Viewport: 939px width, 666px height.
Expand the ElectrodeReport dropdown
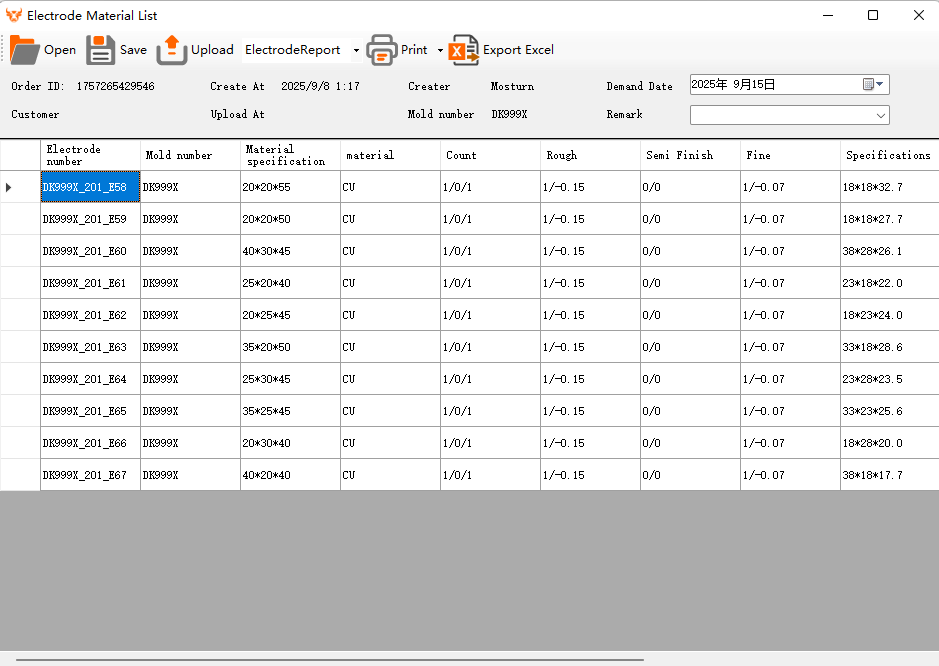pos(357,51)
